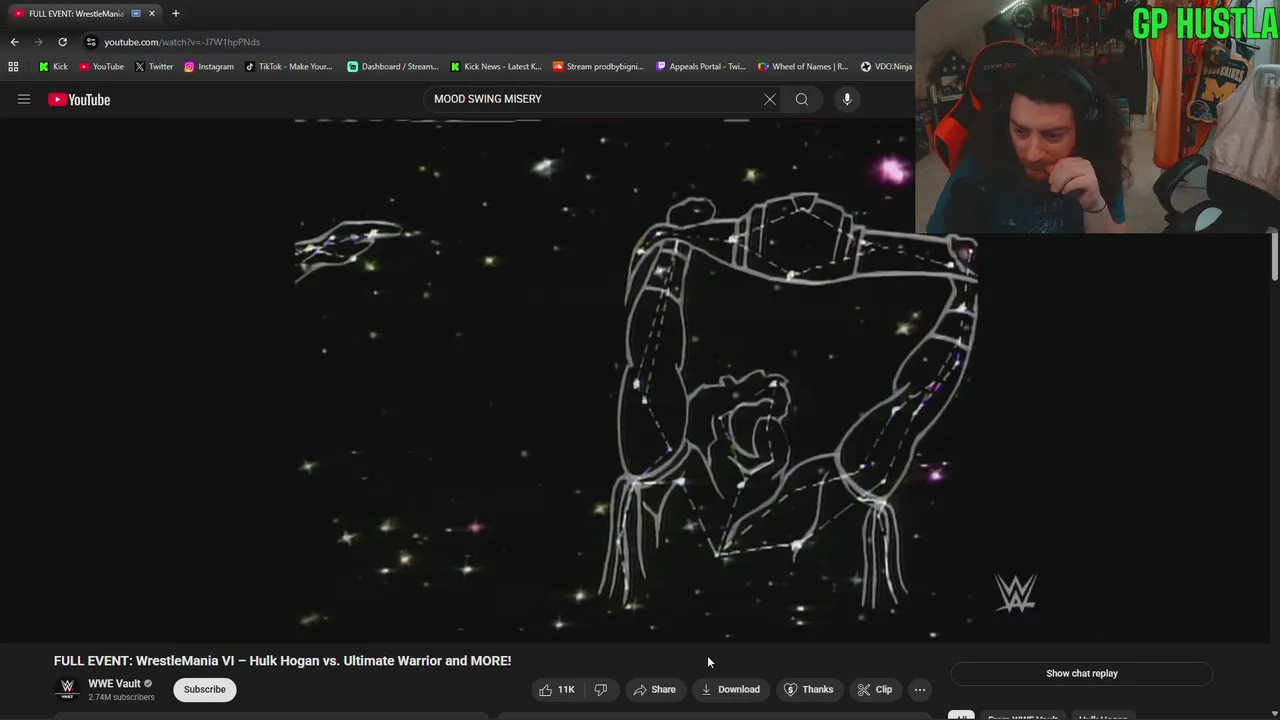Click the tab's picture-in-picture media indicator icon

(x=136, y=14)
